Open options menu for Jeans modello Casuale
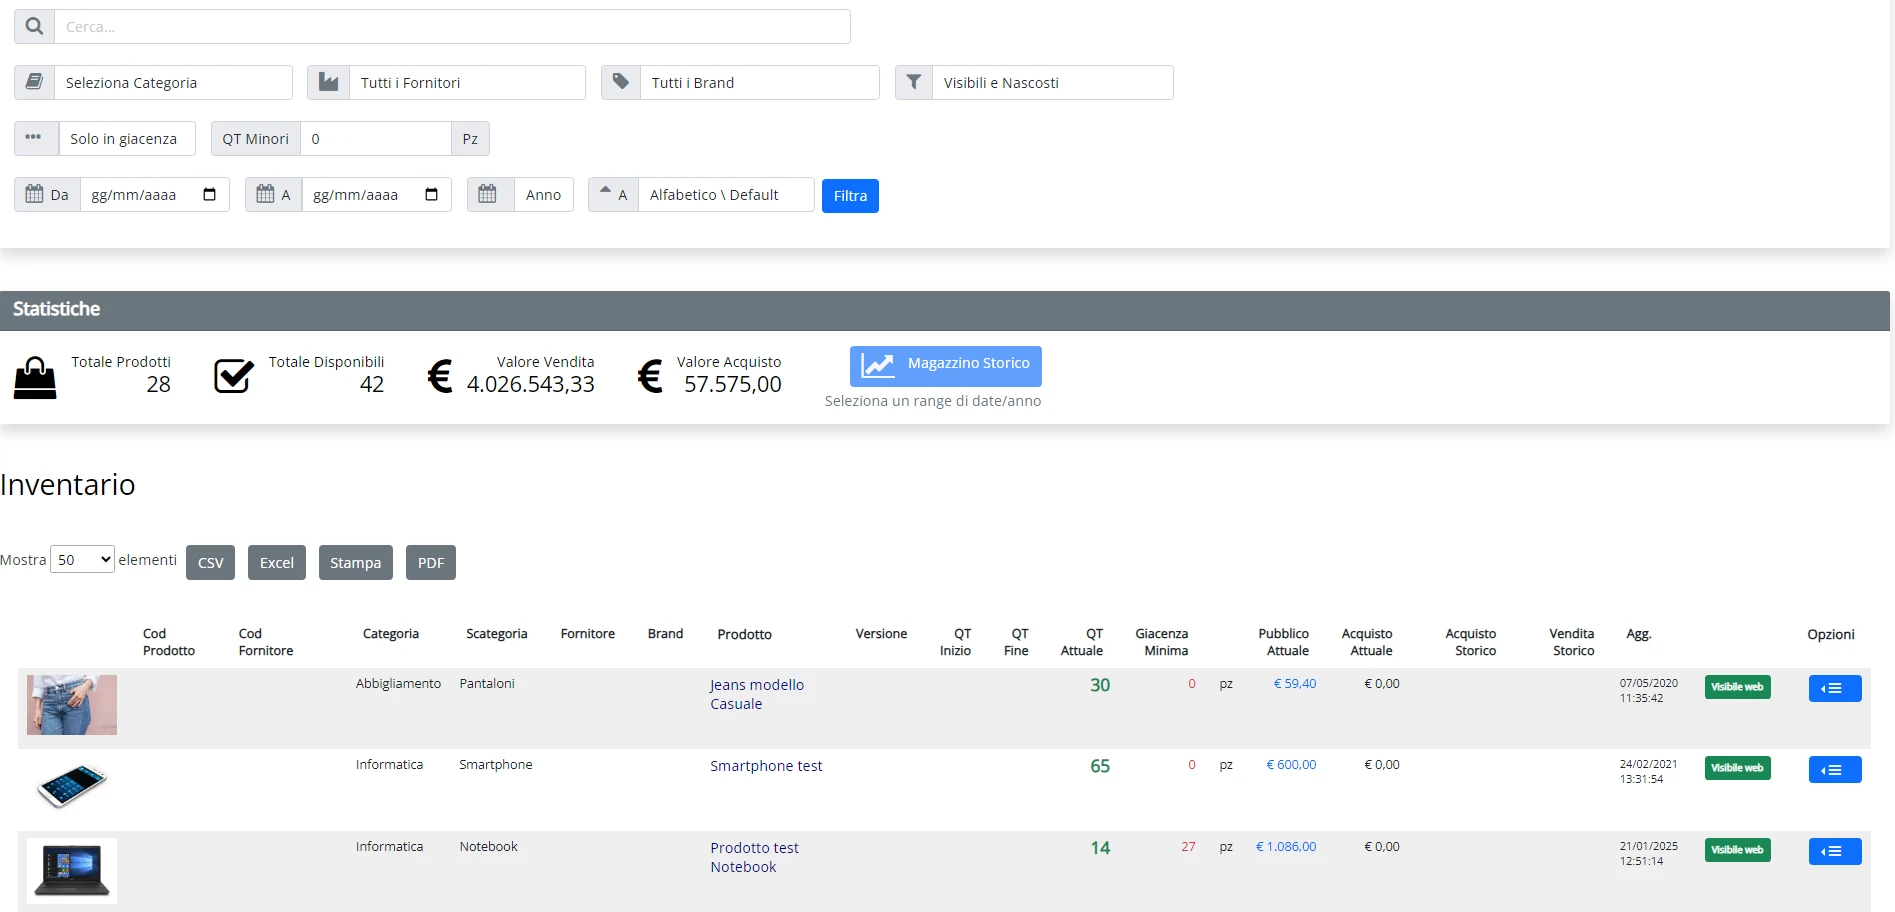The height and width of the screenshot is (912, 1895). point(1835,688)
